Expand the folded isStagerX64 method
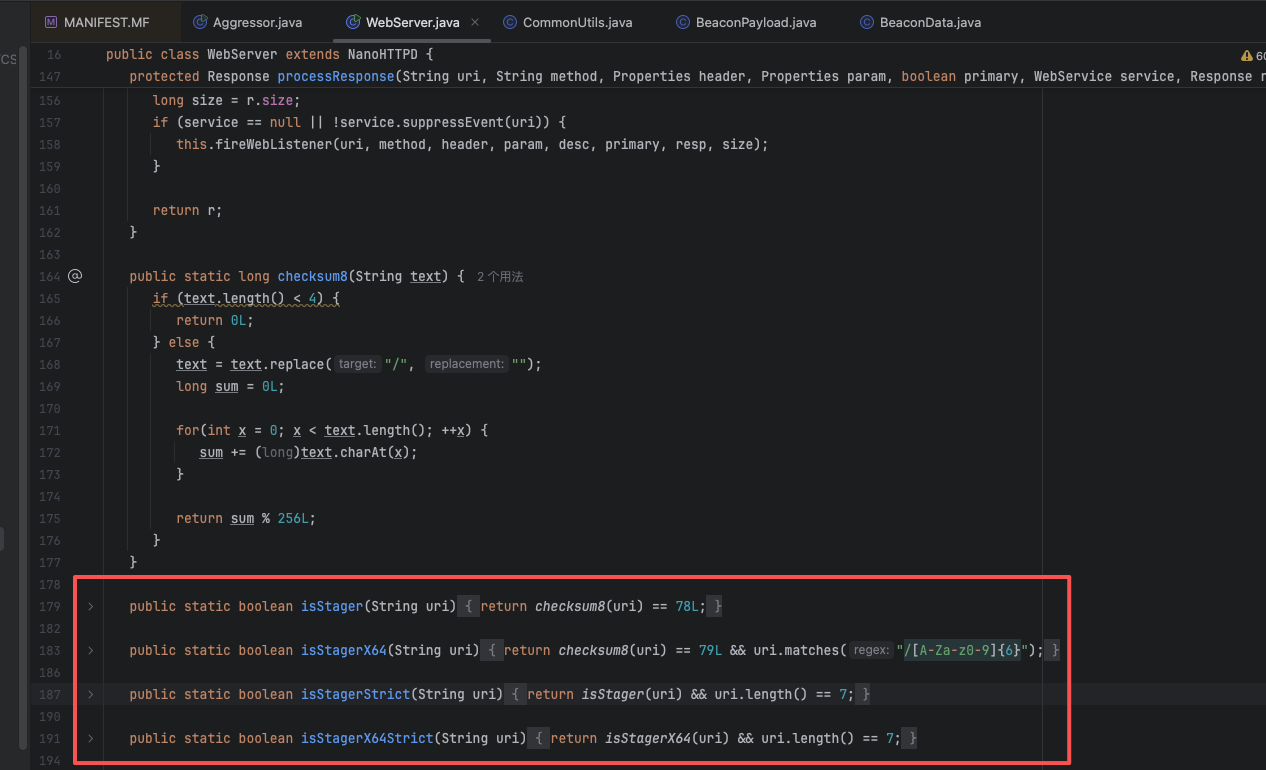Image resolution: width=1266 pixels, height=770 pixels. pos(90,651)
